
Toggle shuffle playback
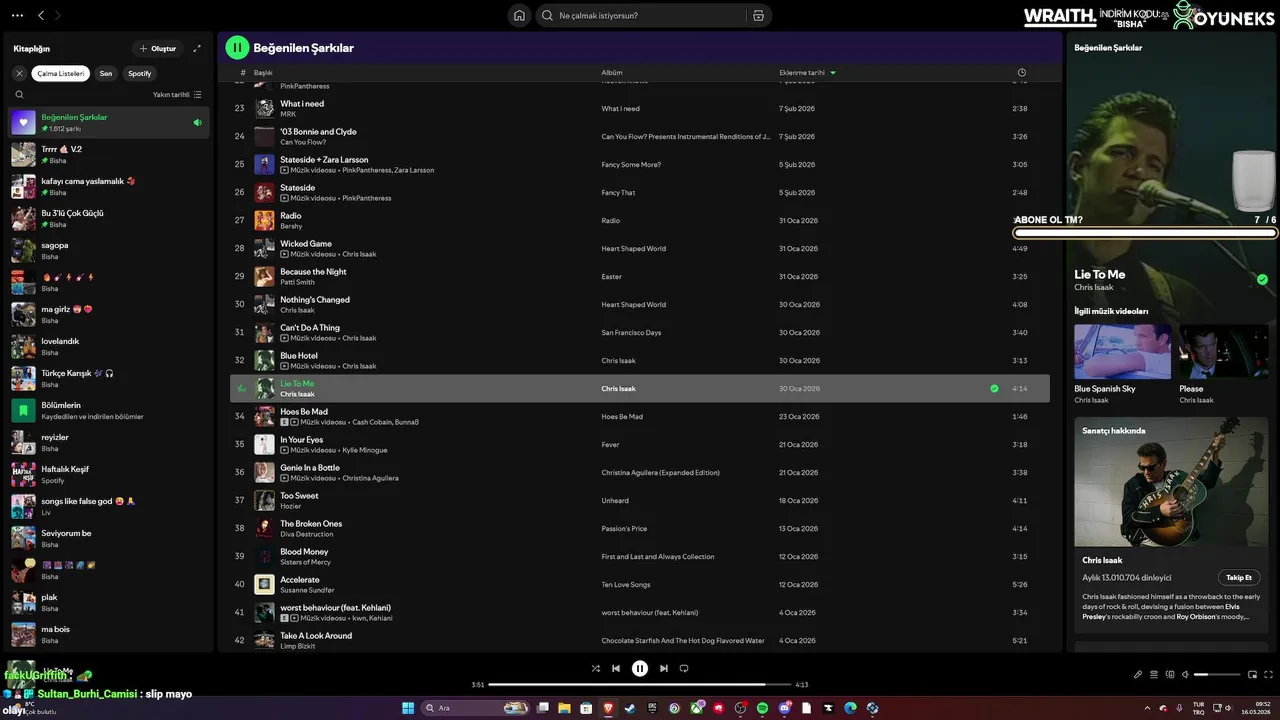[596, 668]
